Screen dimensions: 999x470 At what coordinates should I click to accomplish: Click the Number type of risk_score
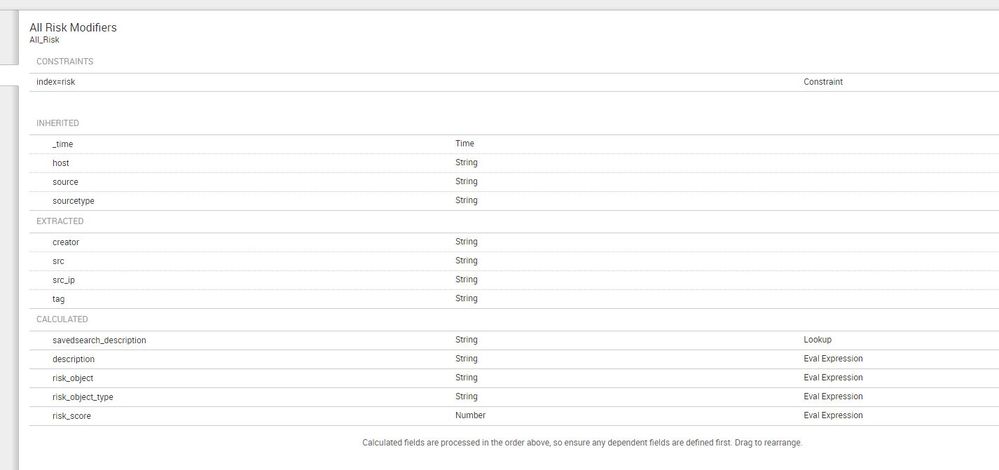[x=470, y=416]
